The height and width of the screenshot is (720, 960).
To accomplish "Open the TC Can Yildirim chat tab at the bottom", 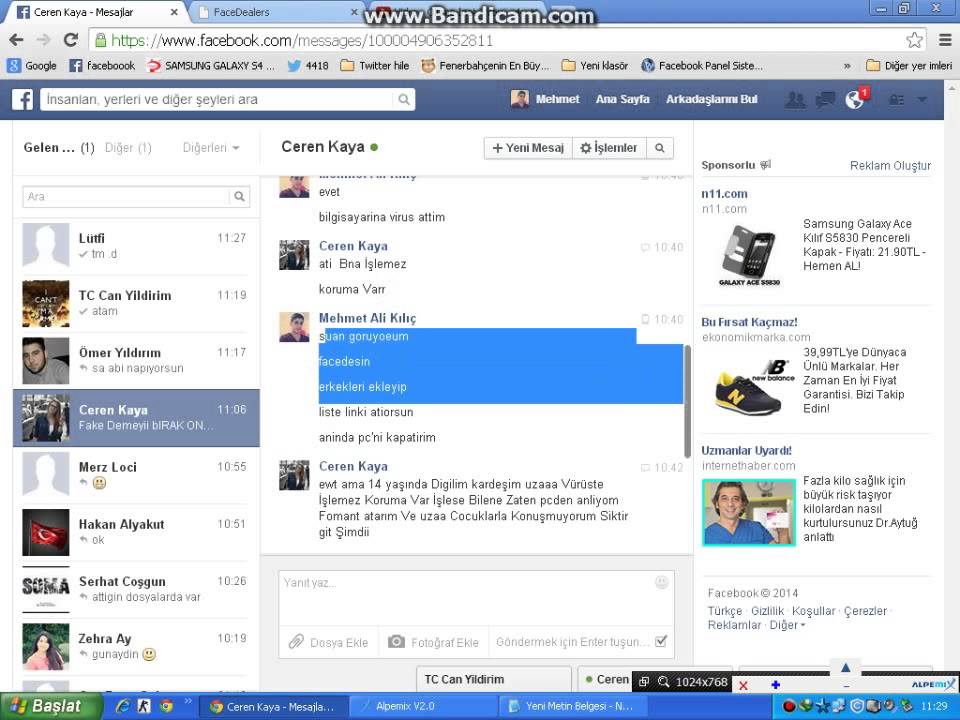I will [494, 680].
